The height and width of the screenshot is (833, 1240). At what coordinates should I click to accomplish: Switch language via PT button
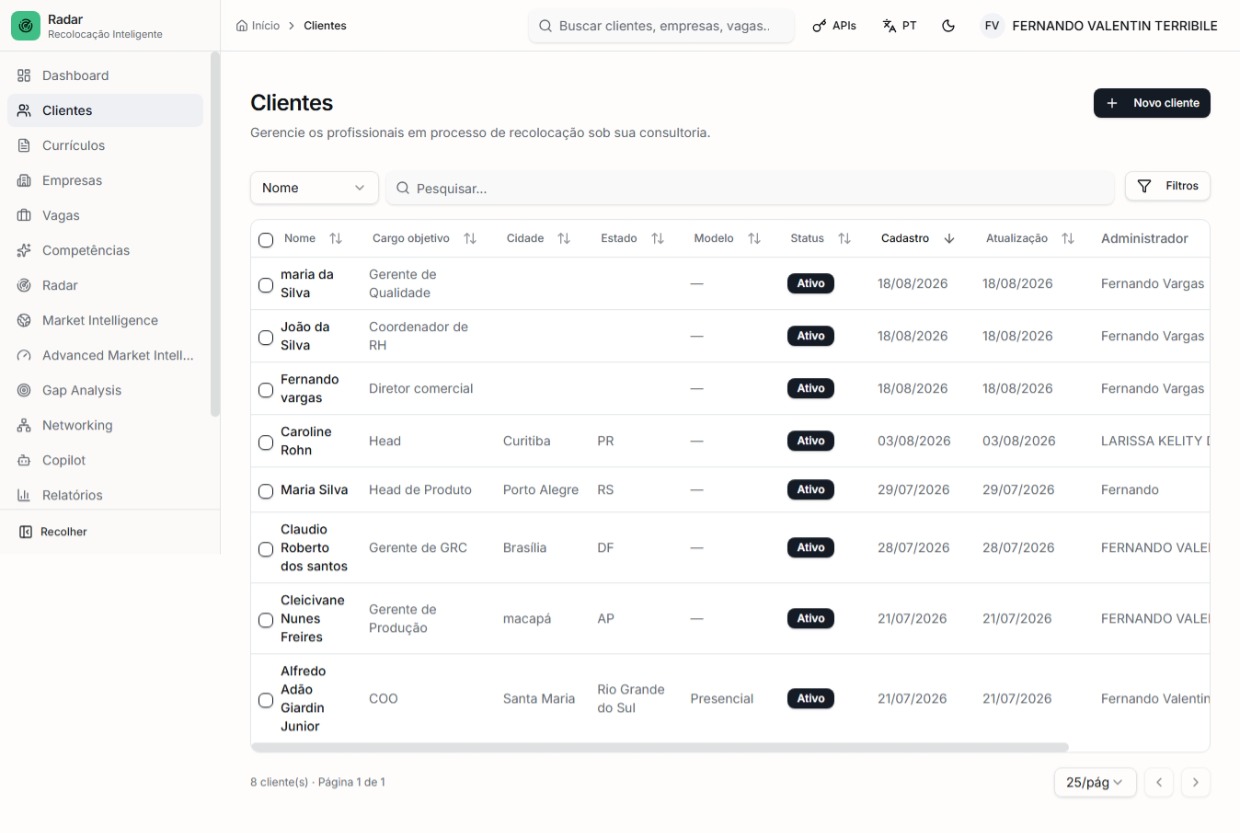900,26
